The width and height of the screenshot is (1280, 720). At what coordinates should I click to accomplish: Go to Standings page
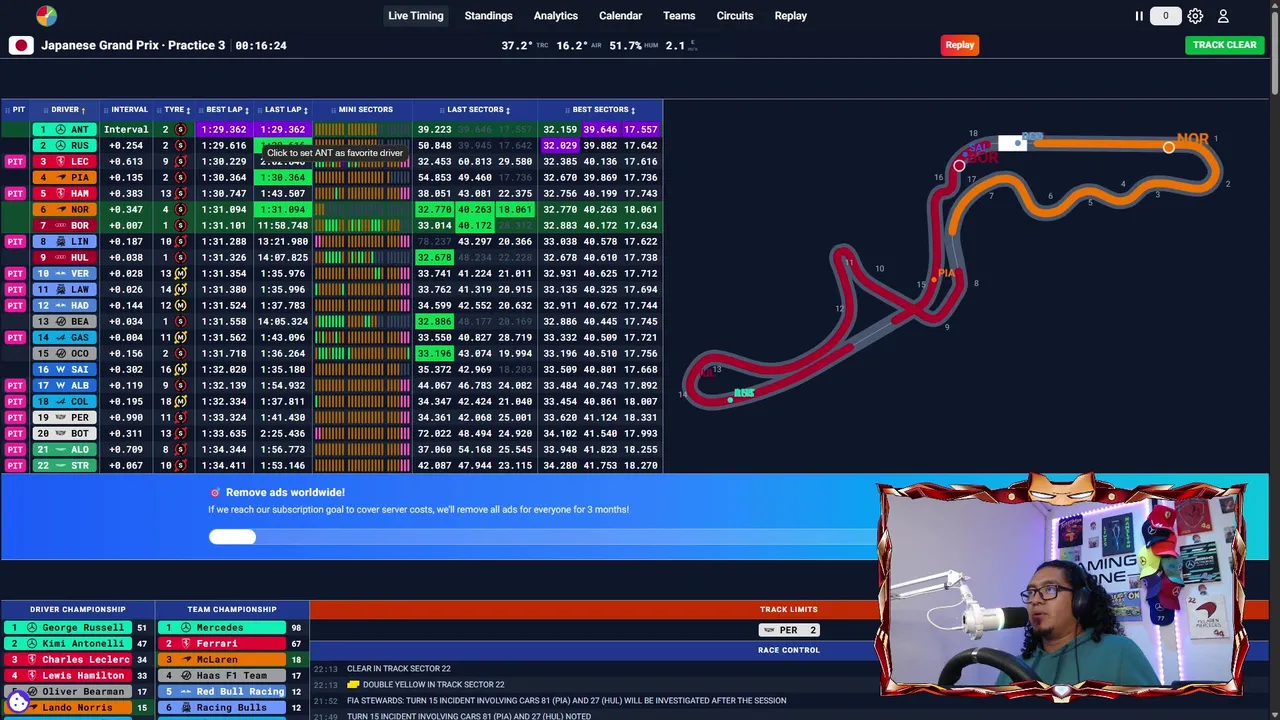488,16
